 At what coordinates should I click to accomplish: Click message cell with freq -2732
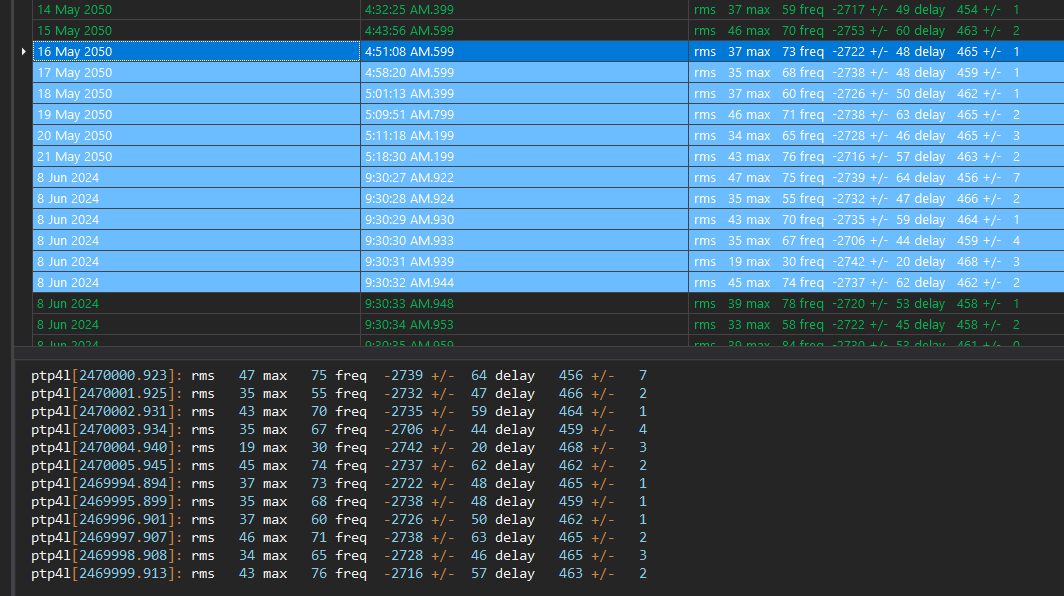point(877,199)
